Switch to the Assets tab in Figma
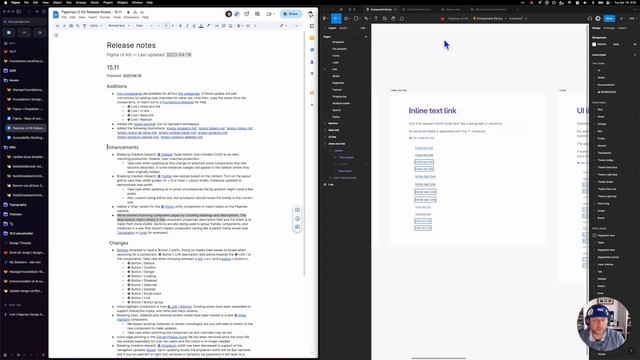 (343, 28)
